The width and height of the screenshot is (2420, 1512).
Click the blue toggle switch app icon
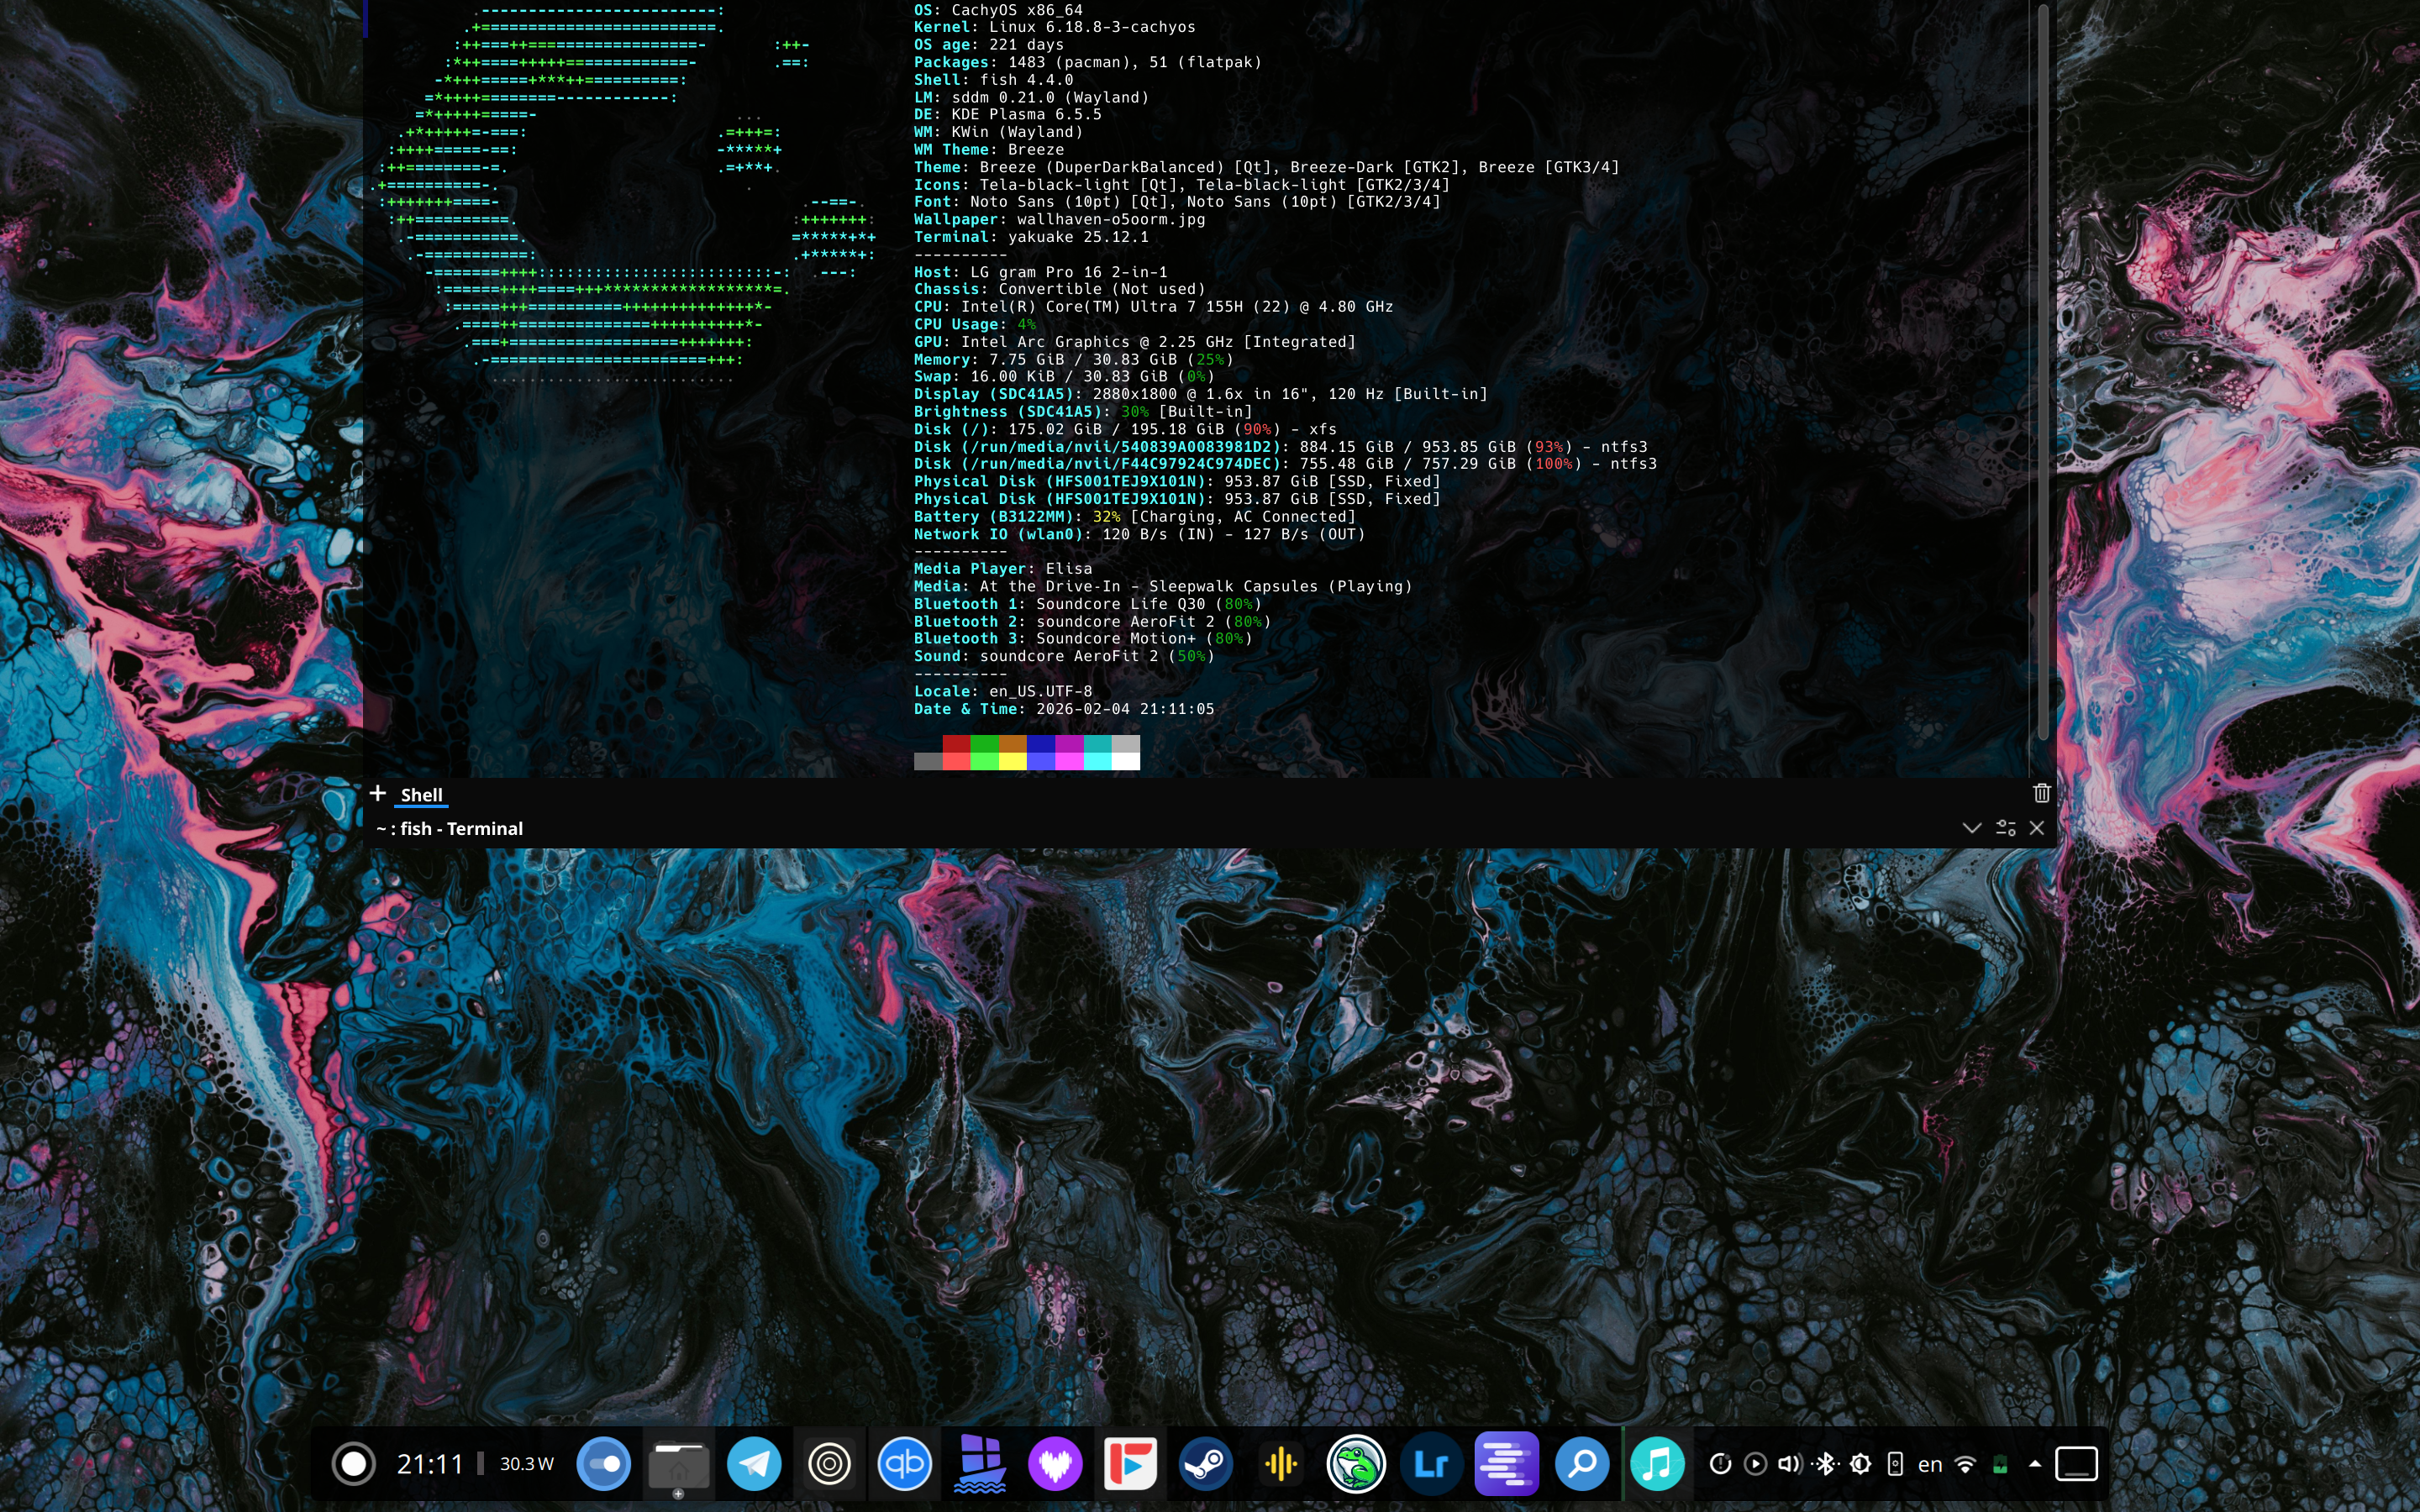point(604,1464)
